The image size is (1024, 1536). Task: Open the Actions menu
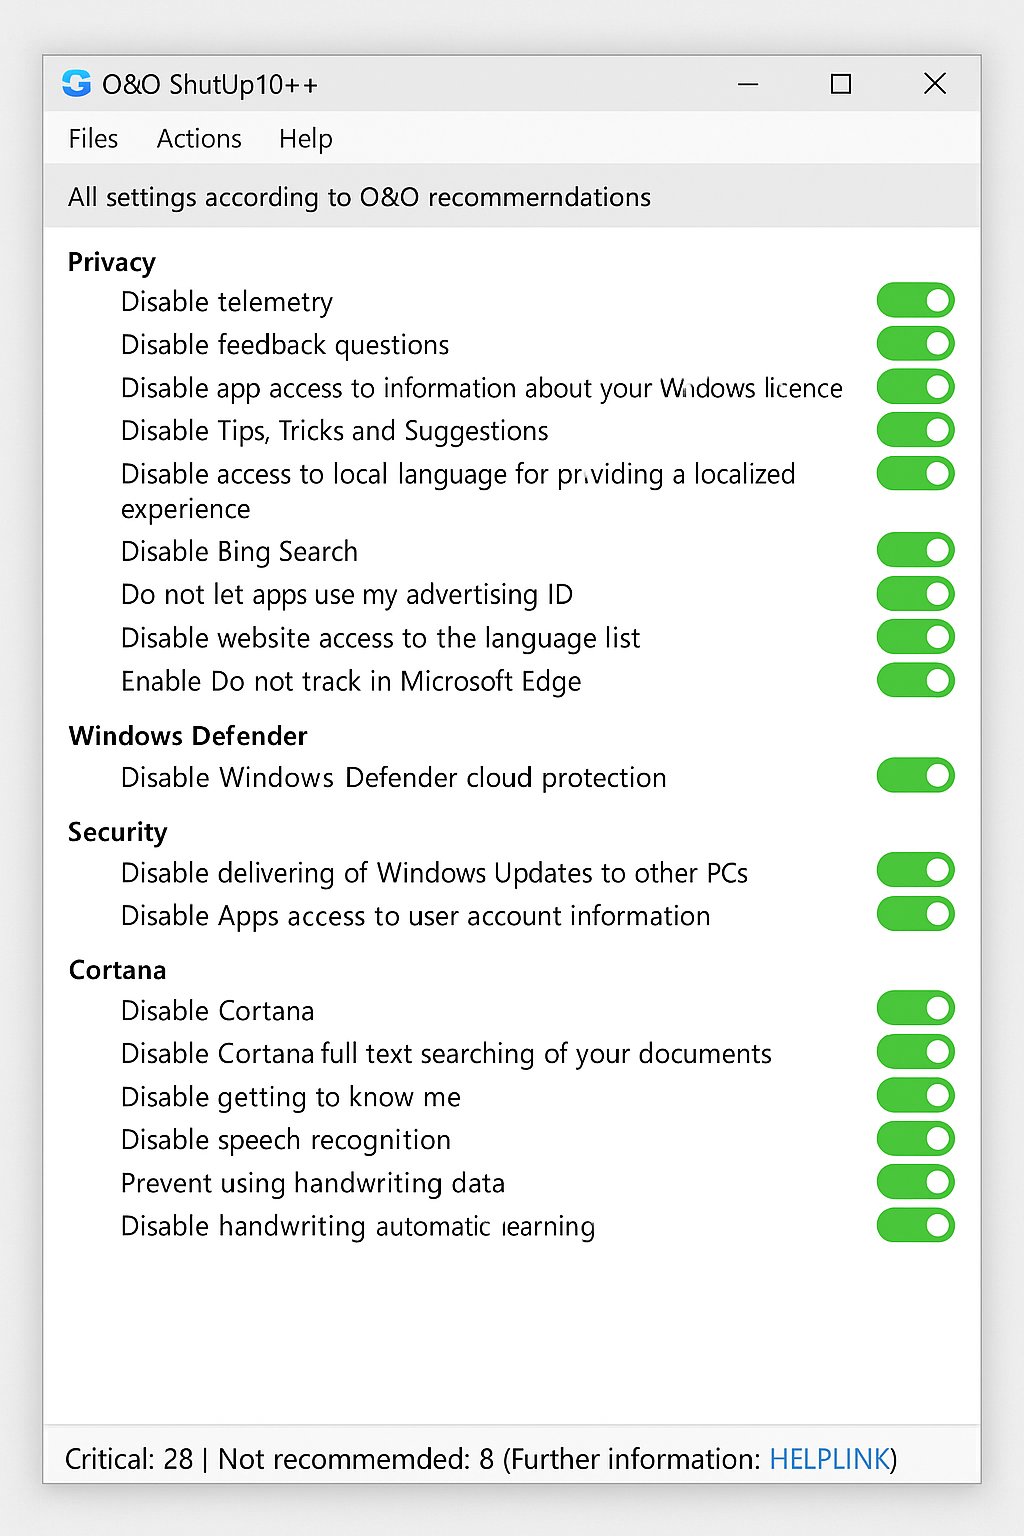(199, 139)
